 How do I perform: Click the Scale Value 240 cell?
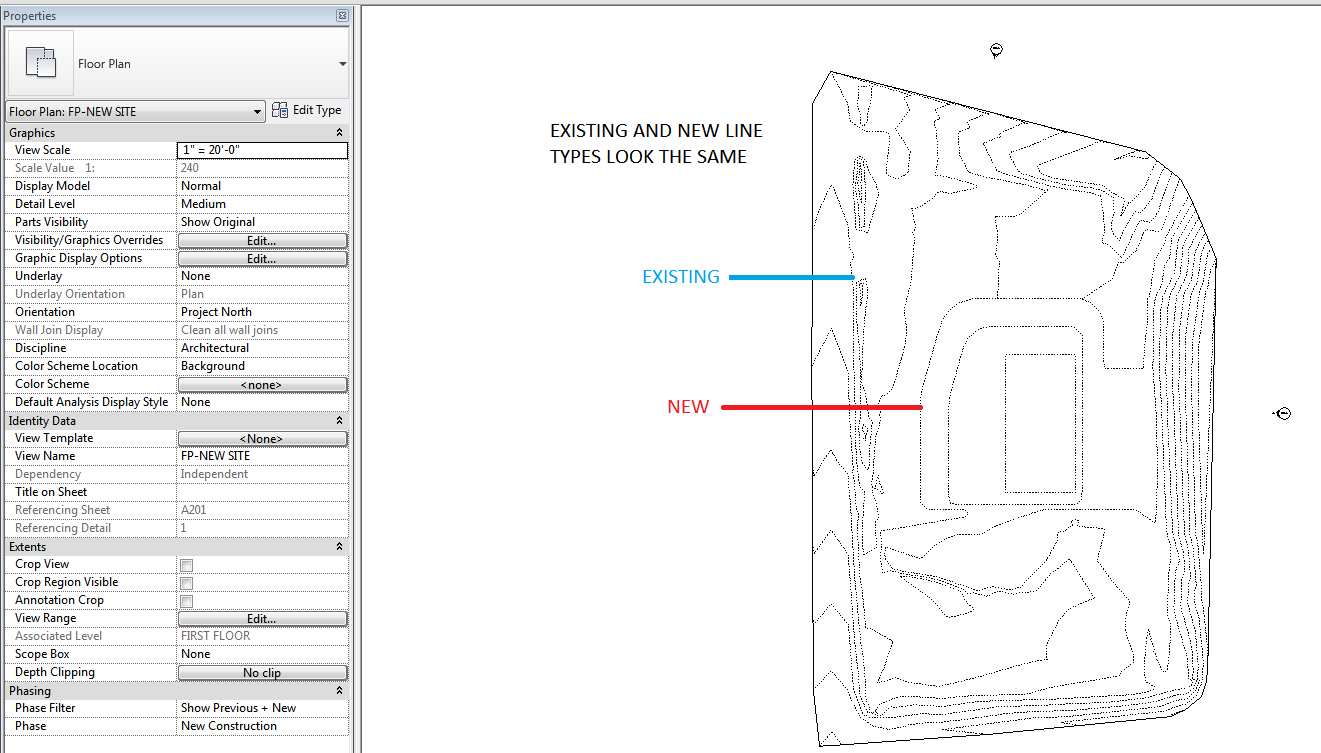(x=262, y=168)
